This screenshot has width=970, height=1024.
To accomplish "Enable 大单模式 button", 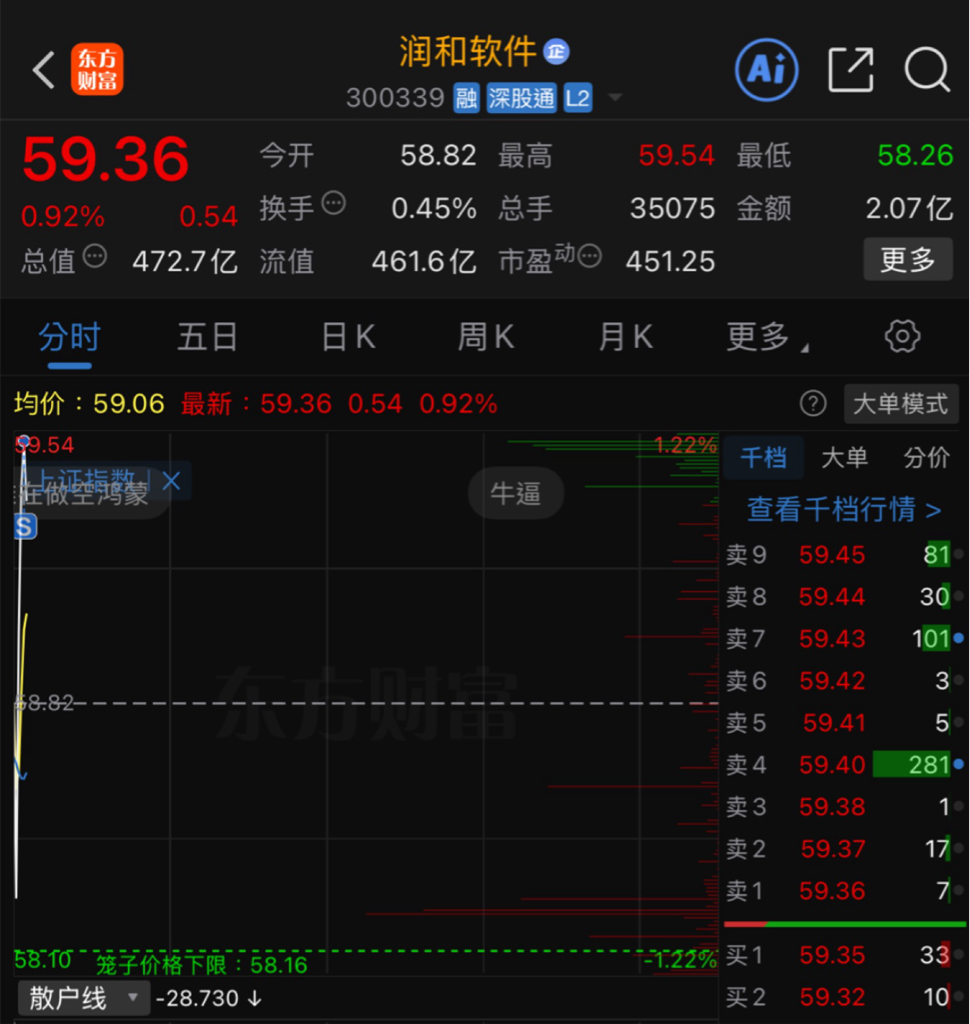I will pos(901,404).
